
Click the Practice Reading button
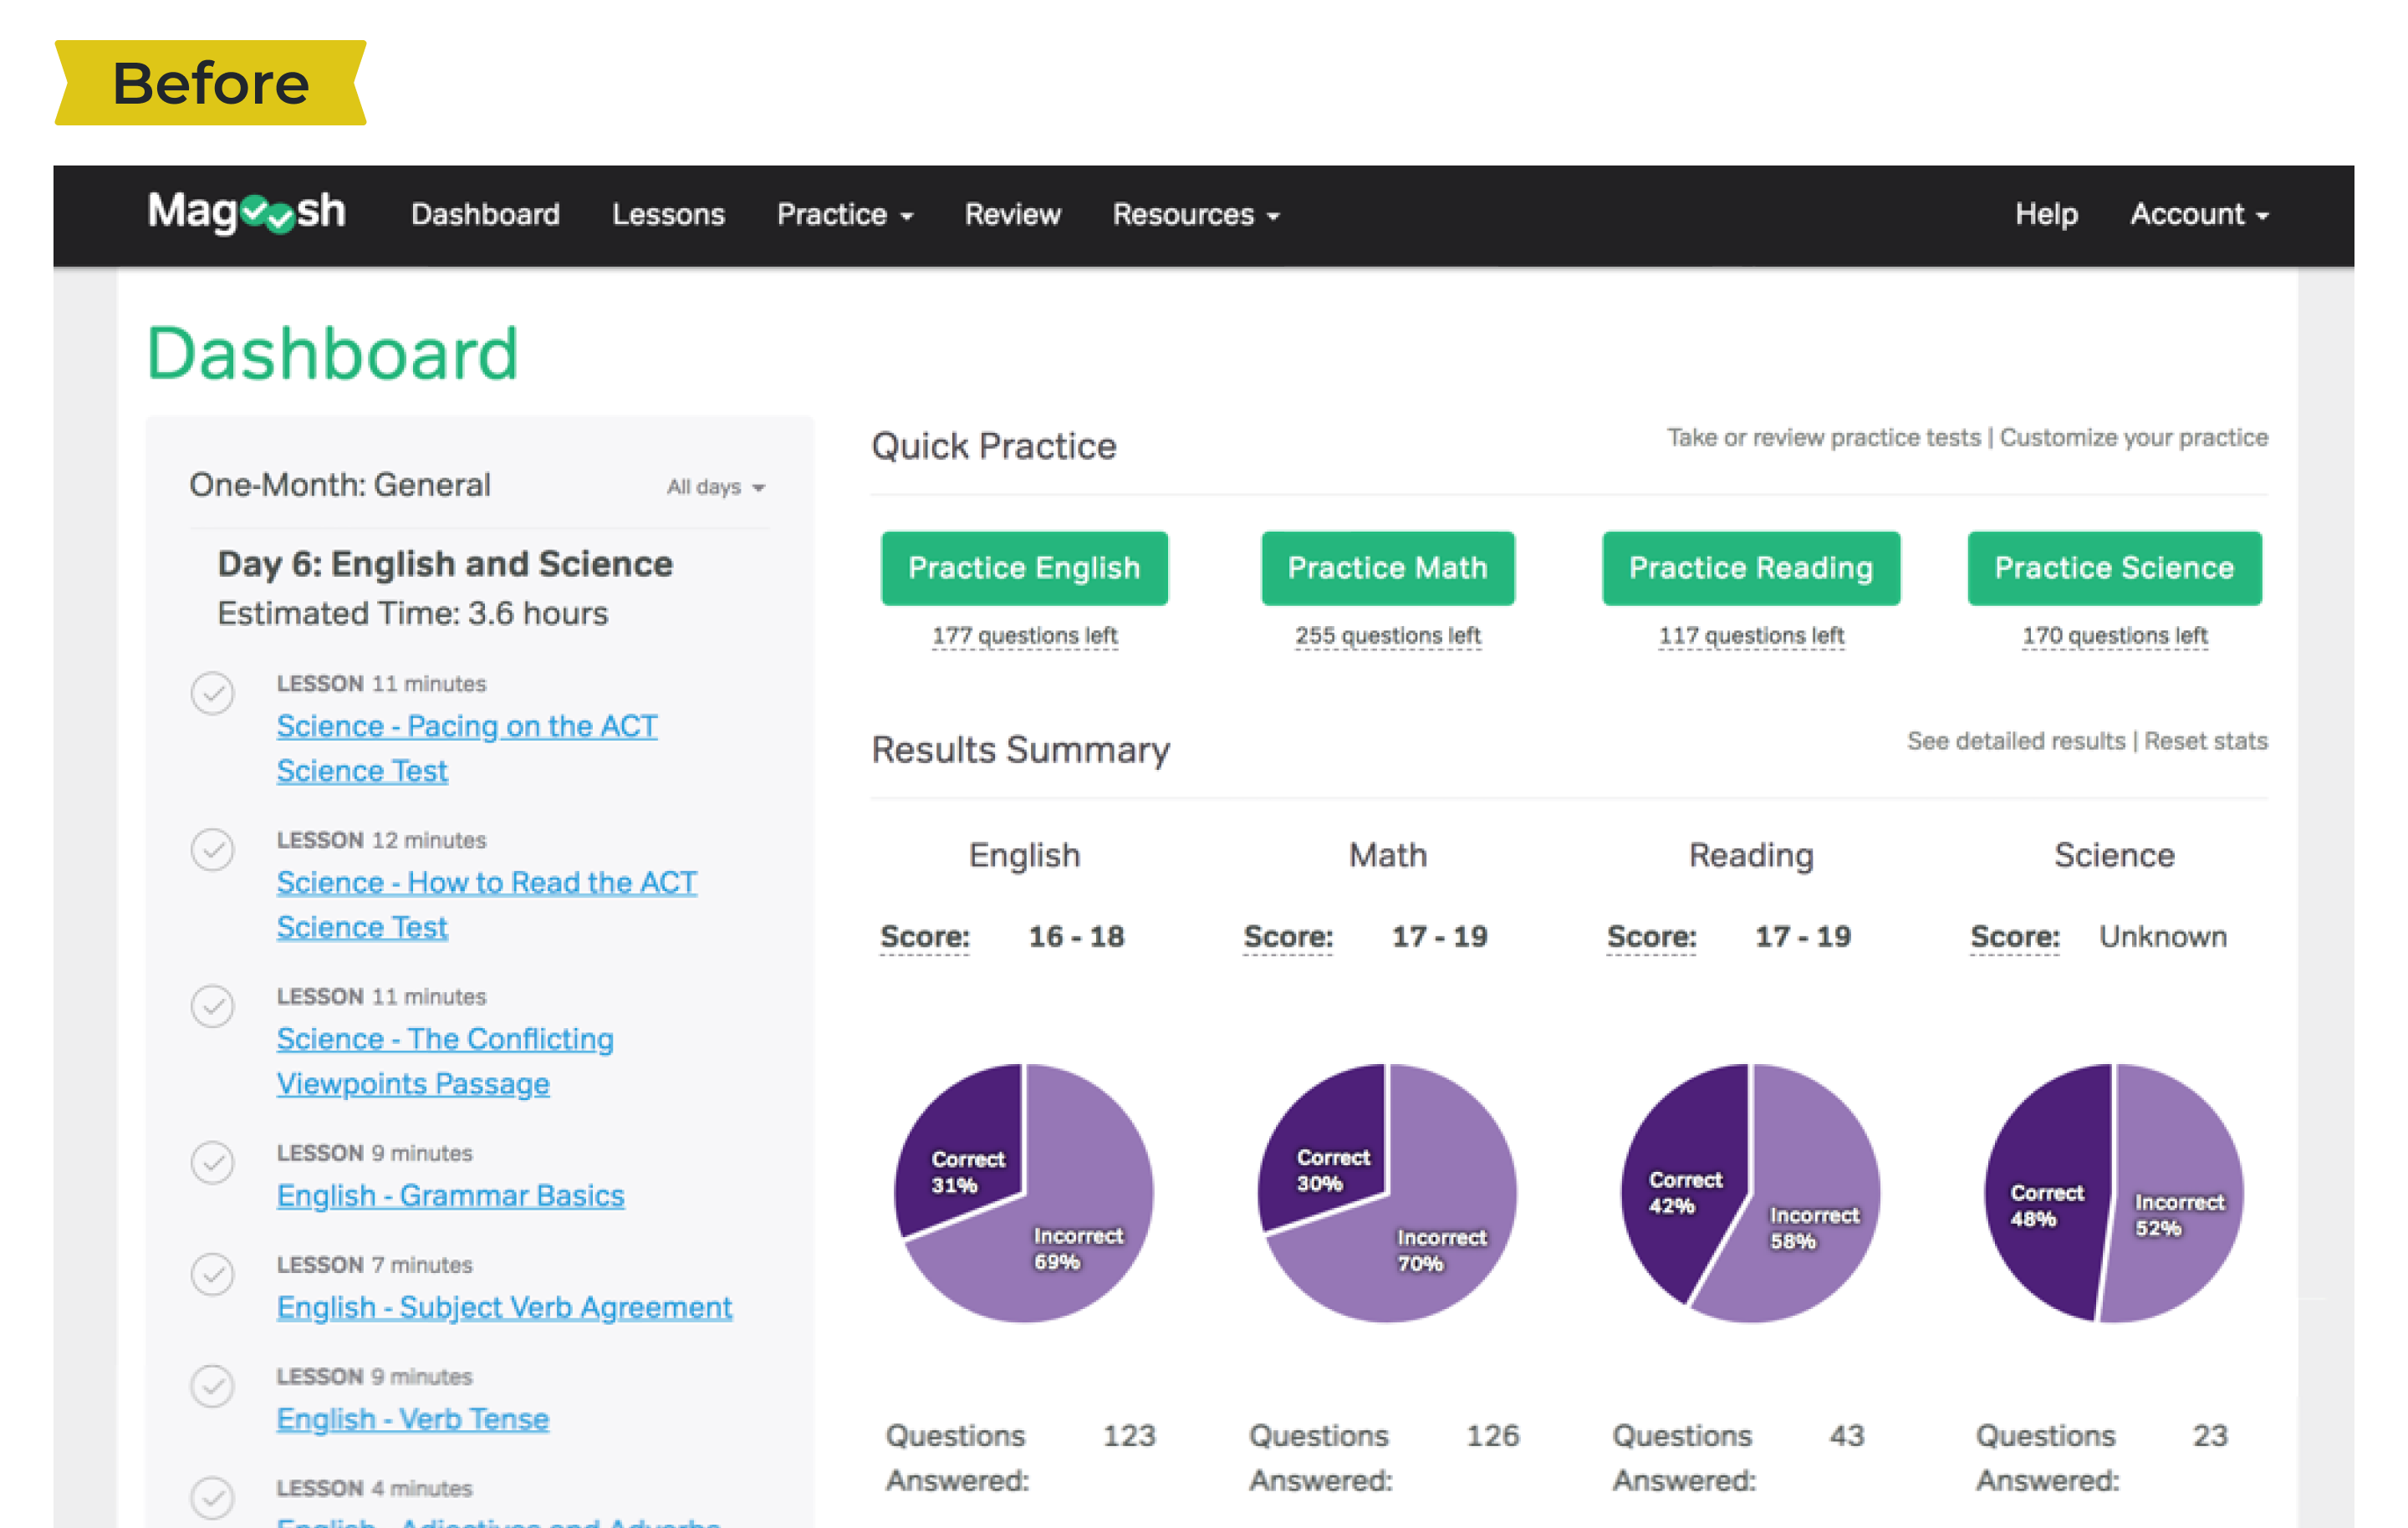click(x=1750, y=568)
